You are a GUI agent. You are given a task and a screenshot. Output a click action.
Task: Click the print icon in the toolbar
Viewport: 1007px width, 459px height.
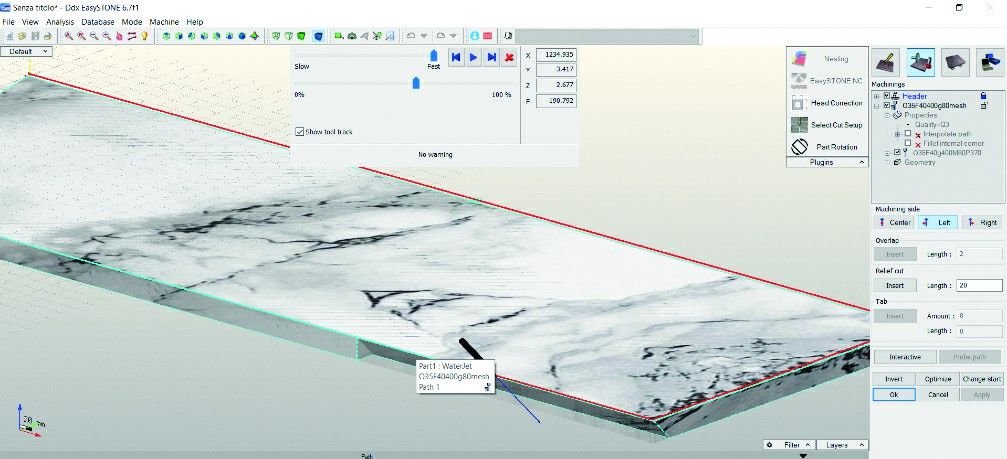point(47,36)
